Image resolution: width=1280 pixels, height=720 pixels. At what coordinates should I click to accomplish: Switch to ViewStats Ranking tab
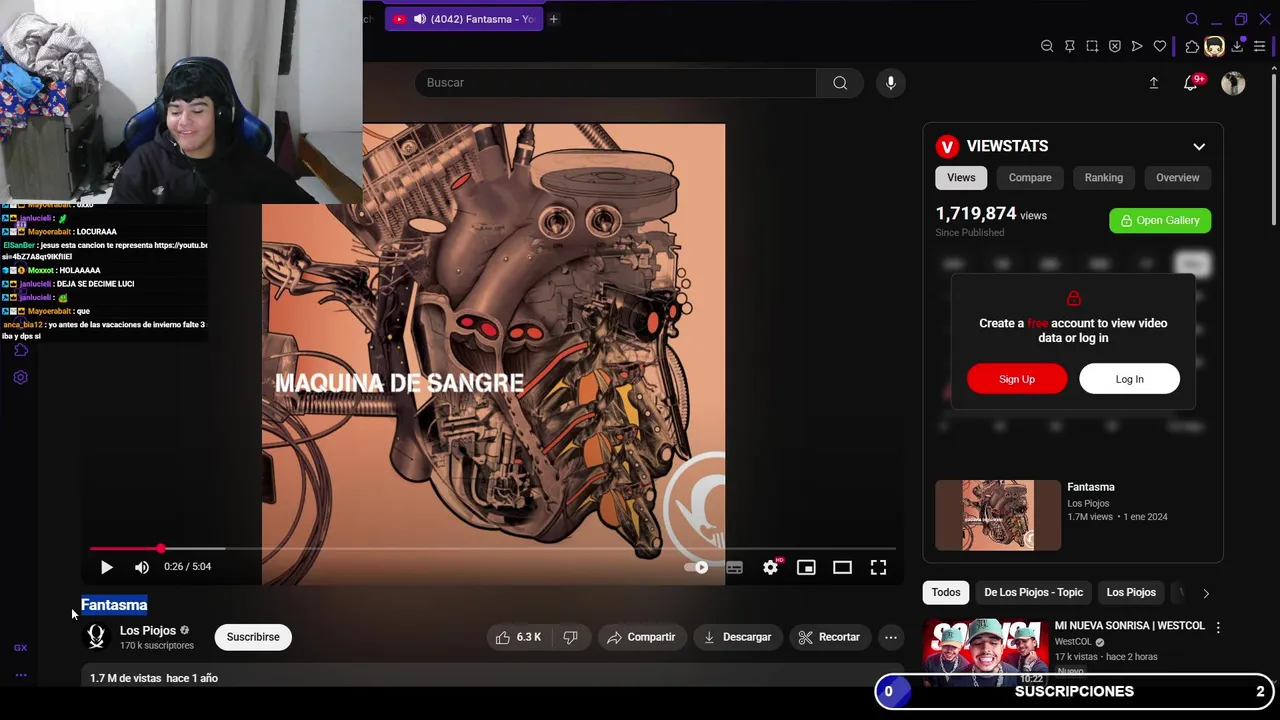click(x=1104, y=177)
